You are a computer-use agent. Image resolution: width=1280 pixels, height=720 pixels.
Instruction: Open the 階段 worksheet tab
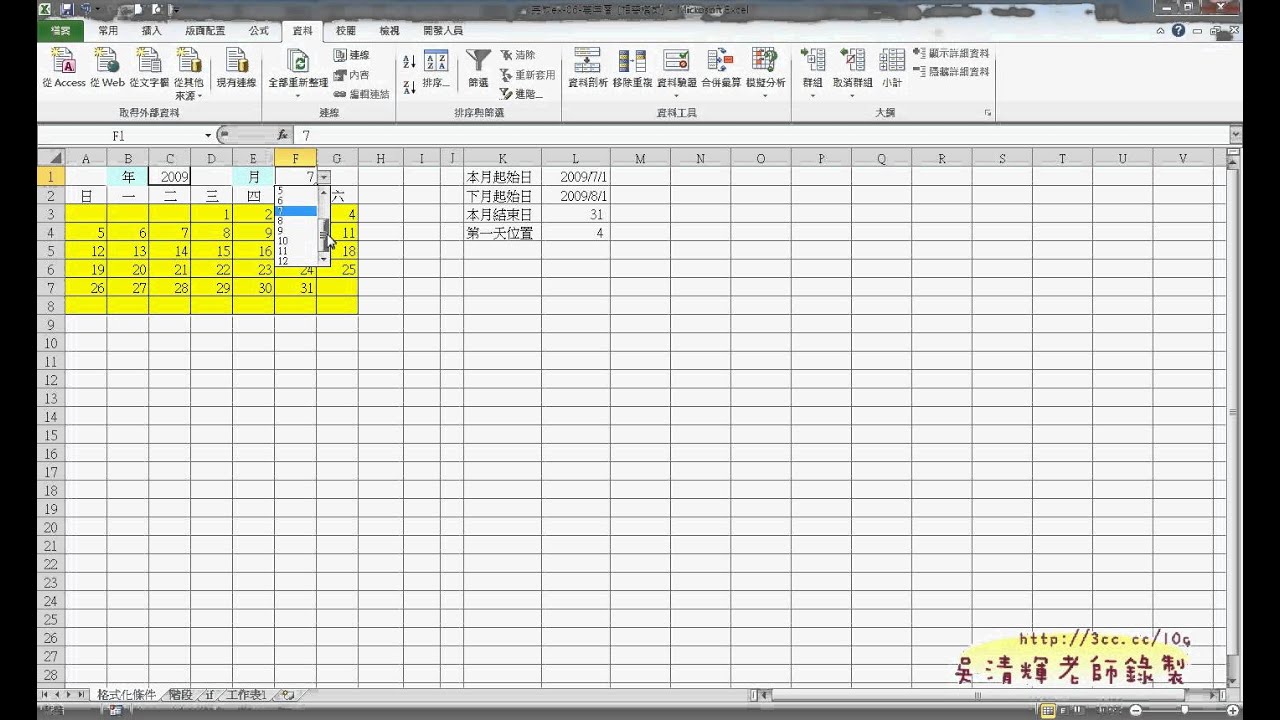click(x=180, y=694)
